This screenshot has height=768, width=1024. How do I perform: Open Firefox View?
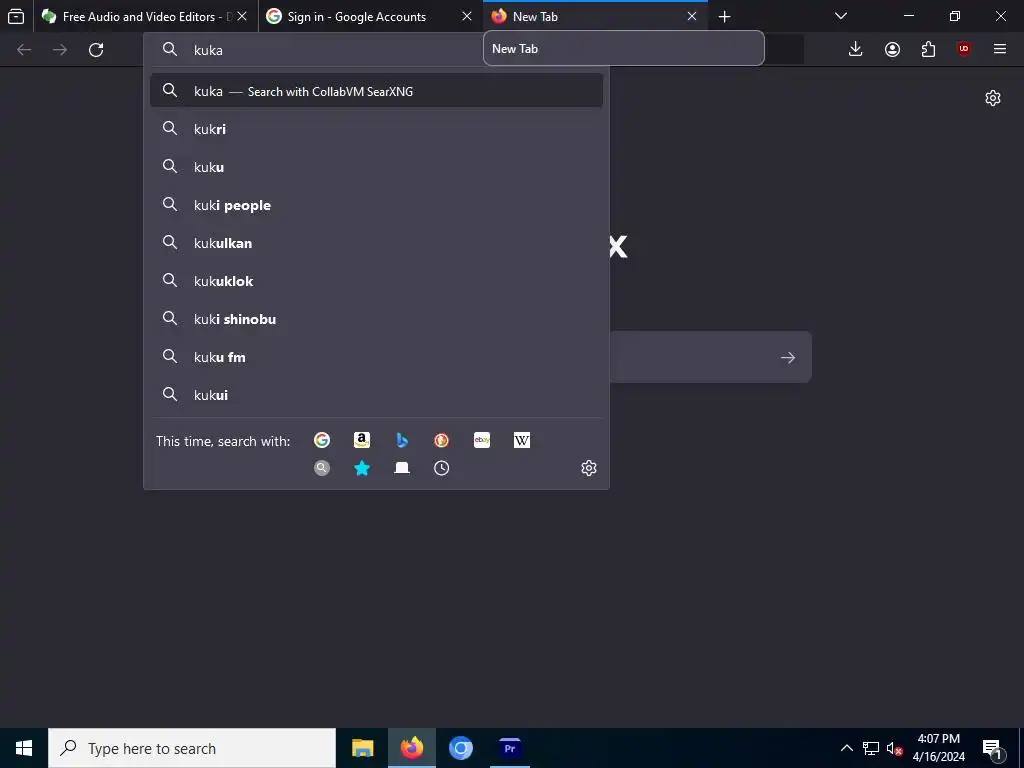tap(16, 16)
